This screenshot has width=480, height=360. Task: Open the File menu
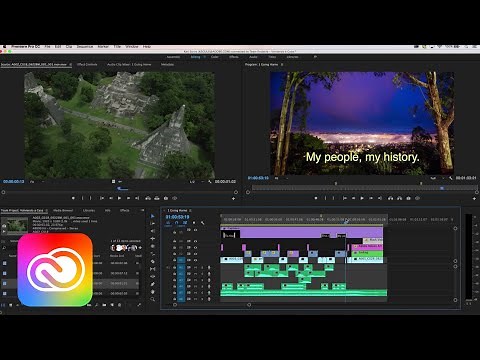(x=47, y=46)
